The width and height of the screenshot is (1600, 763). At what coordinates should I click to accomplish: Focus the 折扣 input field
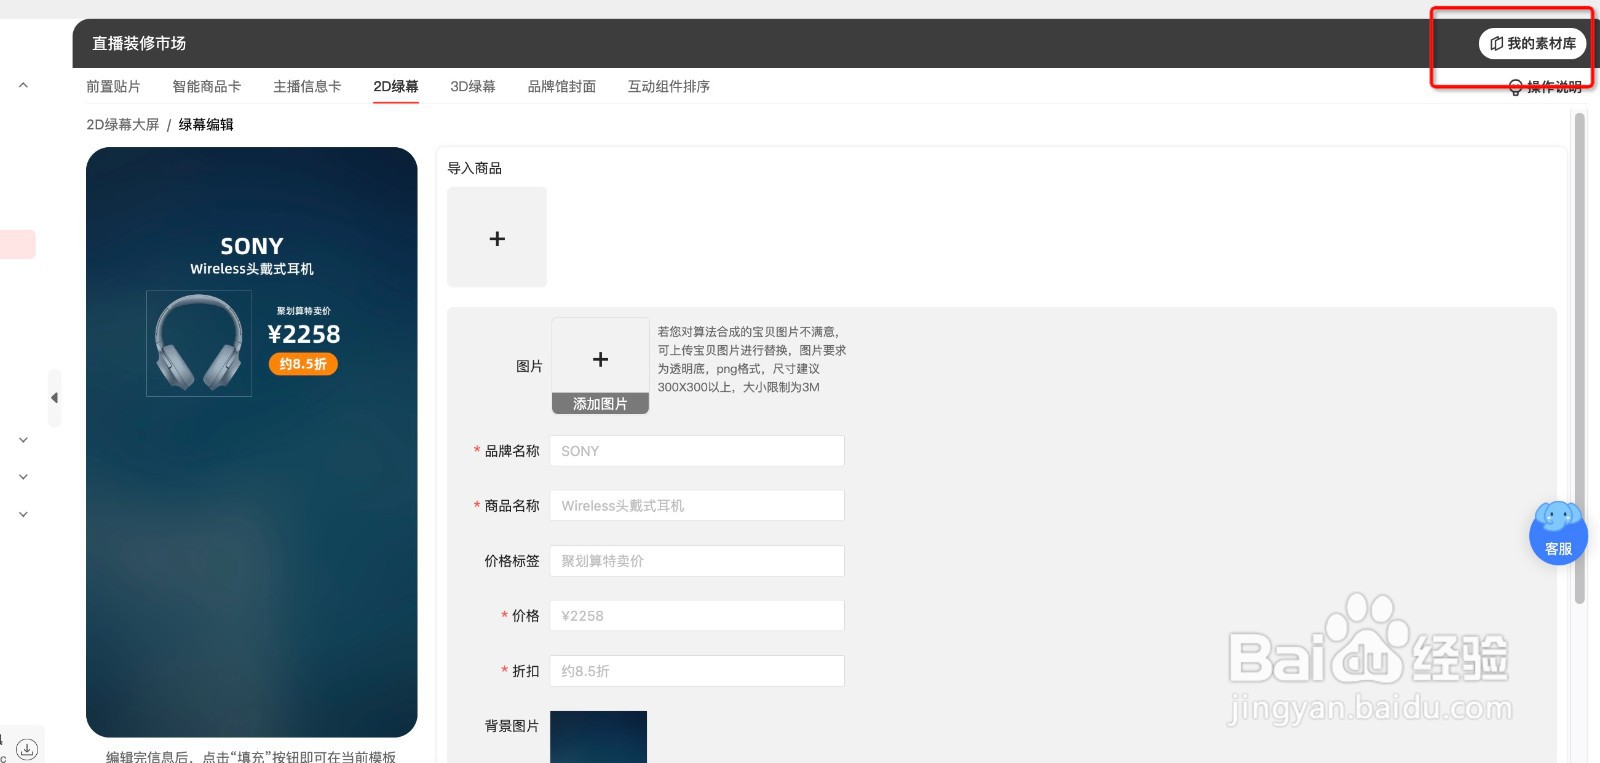point(697,671)
